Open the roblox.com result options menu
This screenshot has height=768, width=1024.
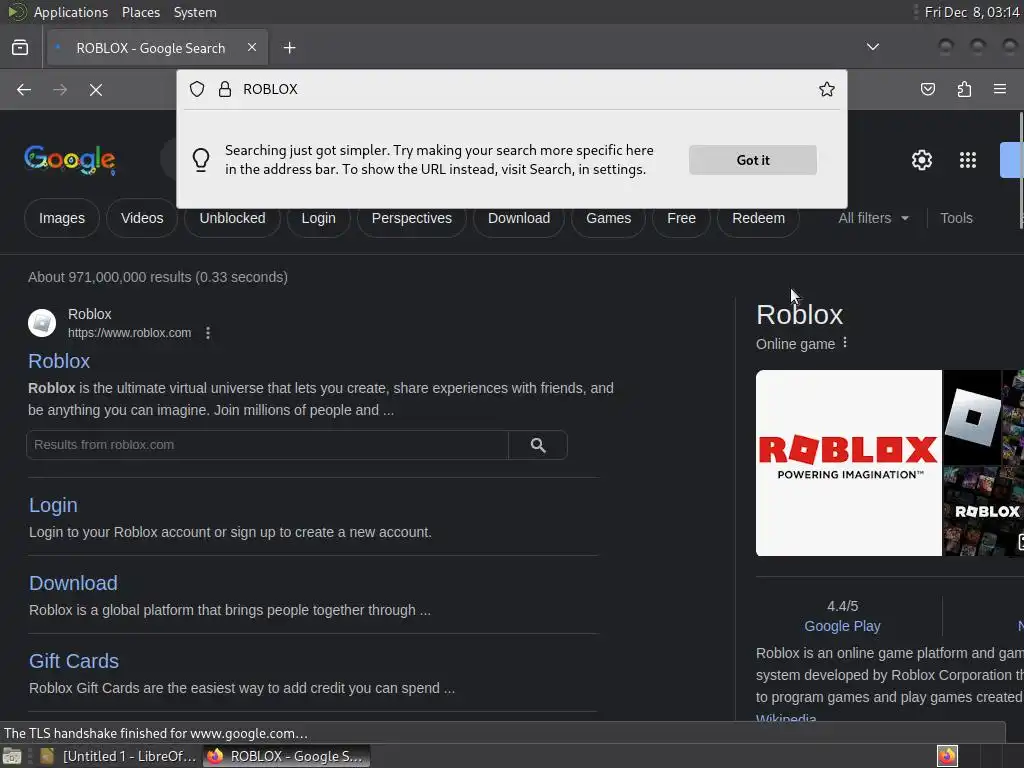point(208,333)
